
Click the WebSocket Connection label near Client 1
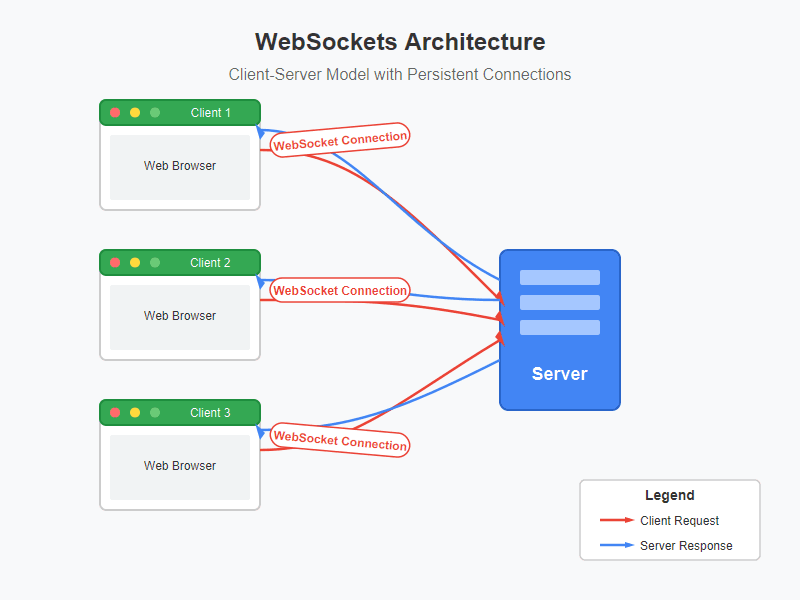pyautogui.click(x=340, y=140)
